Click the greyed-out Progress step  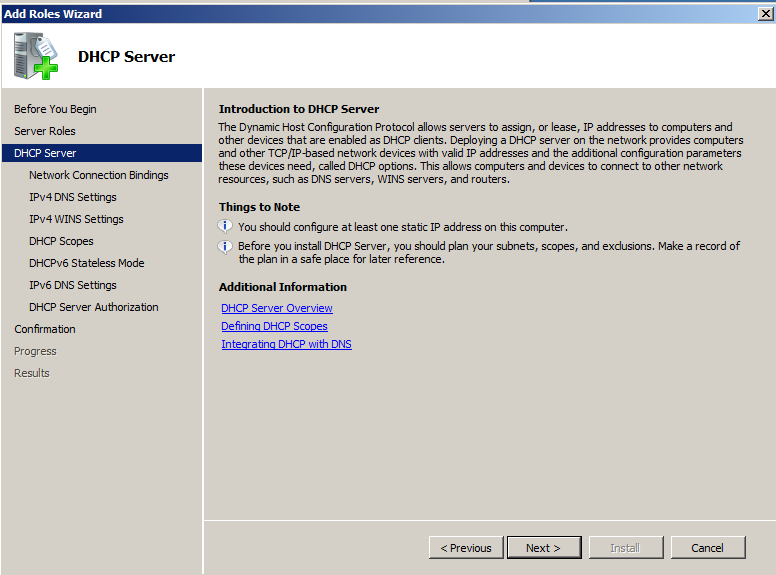[35, 351]
